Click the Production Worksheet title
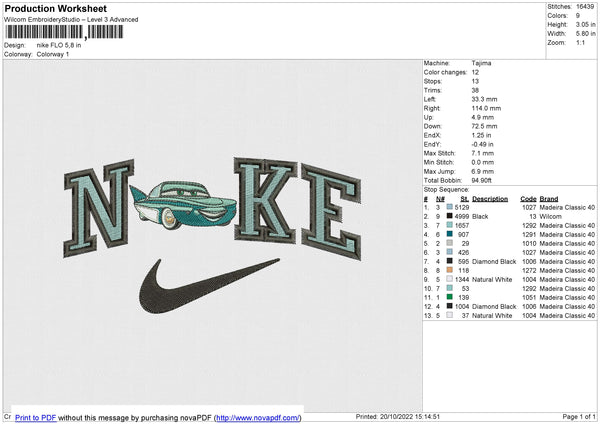The image size is (600, 424). tap(56, 8)
